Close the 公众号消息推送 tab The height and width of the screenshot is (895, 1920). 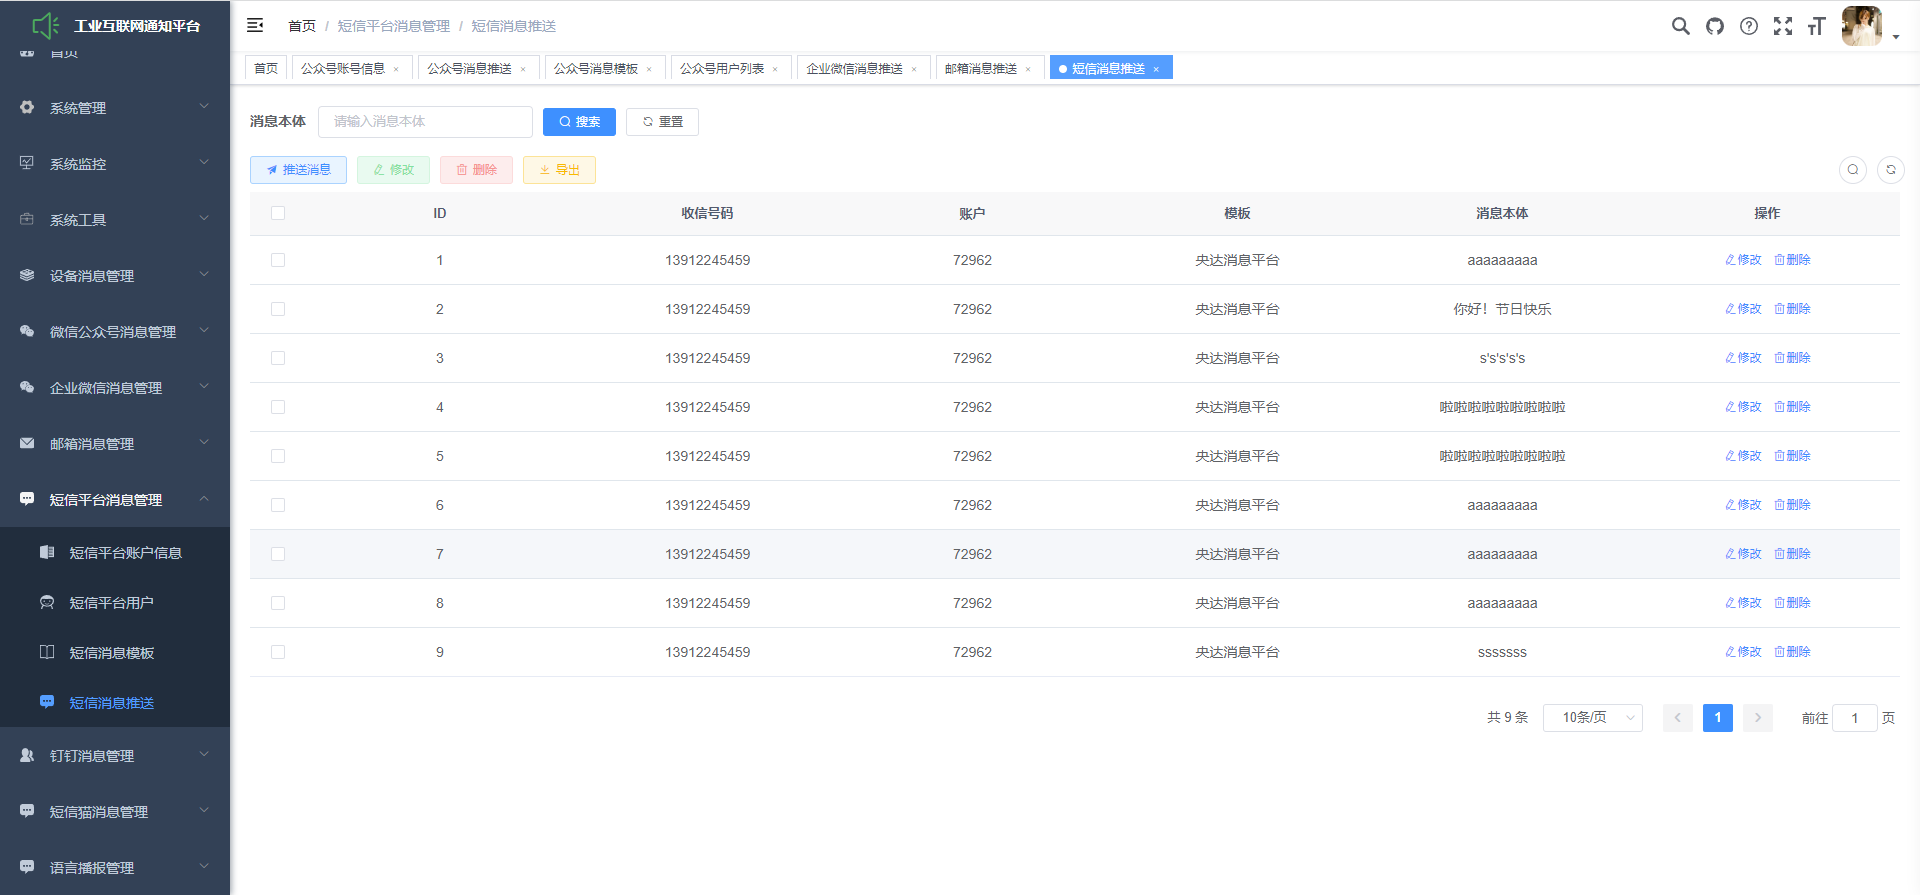point(523,69)
